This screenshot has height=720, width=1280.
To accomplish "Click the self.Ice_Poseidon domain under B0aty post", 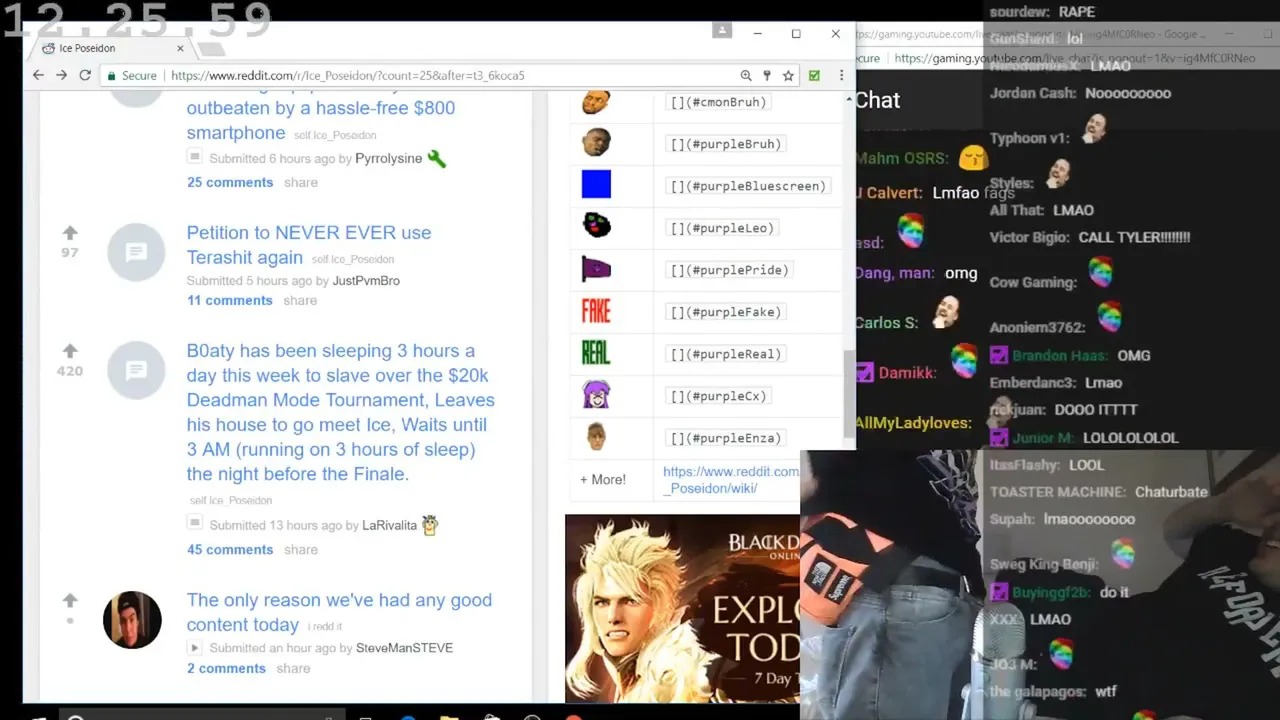I will tap(231, 500).
